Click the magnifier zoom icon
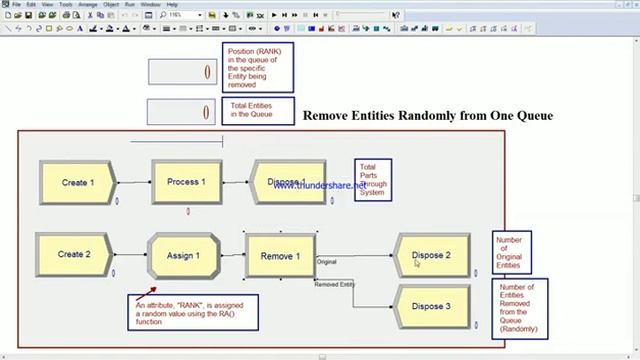 point(163,15)
